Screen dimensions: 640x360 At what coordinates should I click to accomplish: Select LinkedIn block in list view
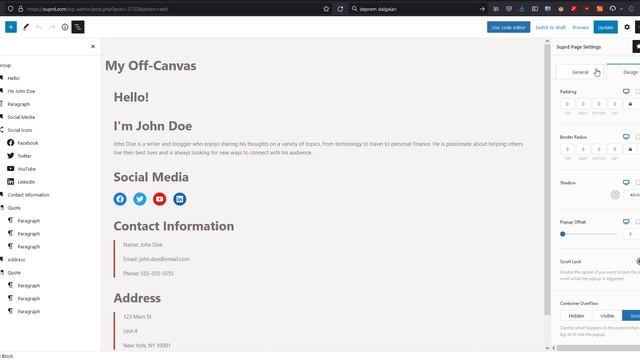[x=26, y=182]
